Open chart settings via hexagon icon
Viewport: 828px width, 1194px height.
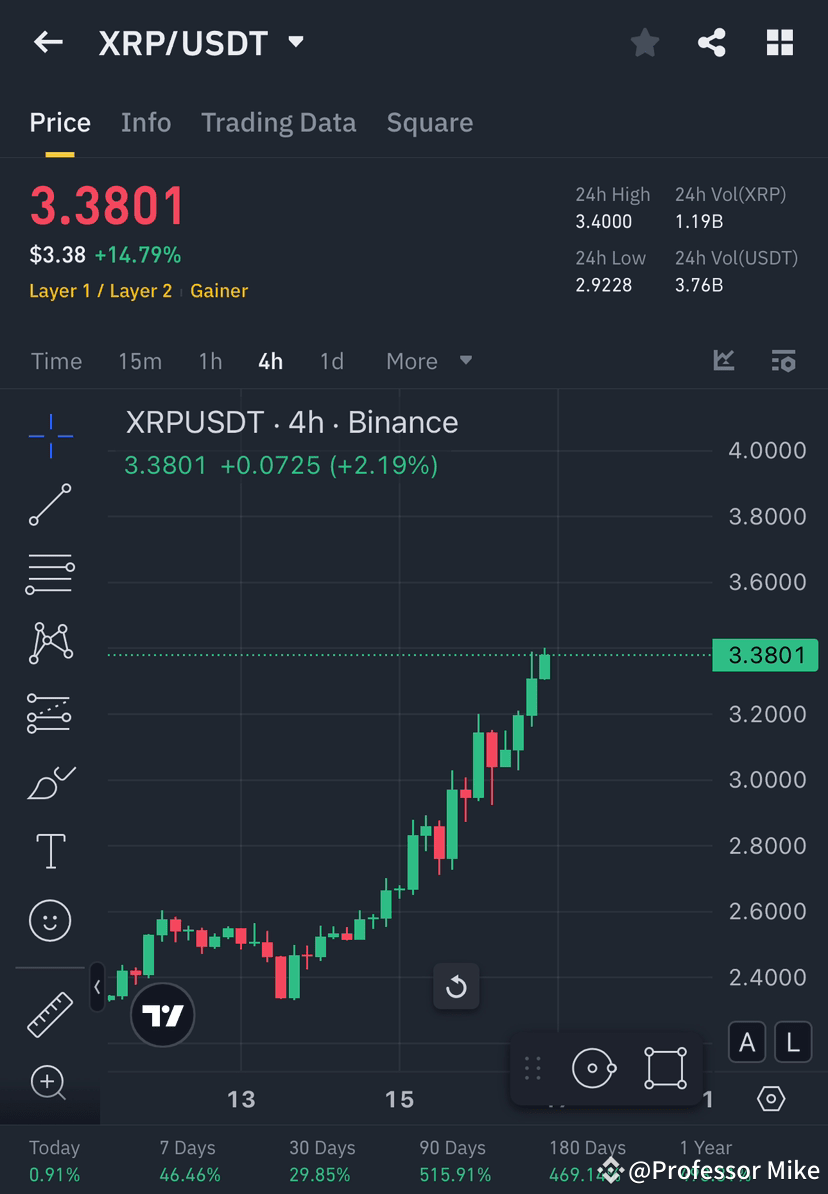771,1098
